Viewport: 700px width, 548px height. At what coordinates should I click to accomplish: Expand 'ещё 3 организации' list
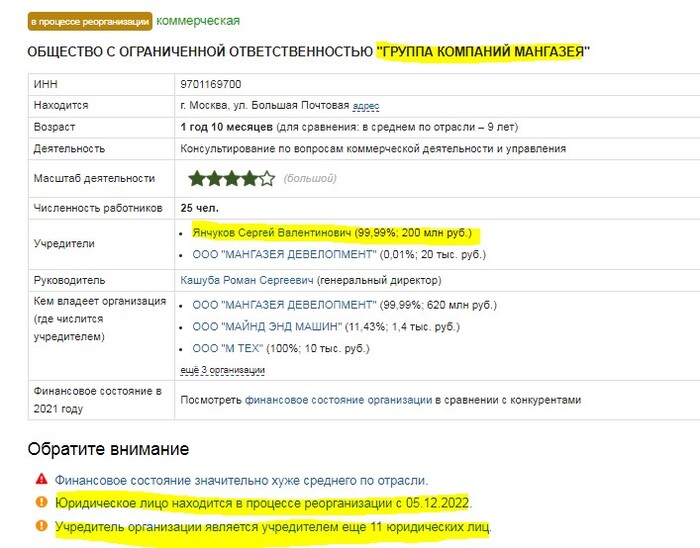pos(222,370)
